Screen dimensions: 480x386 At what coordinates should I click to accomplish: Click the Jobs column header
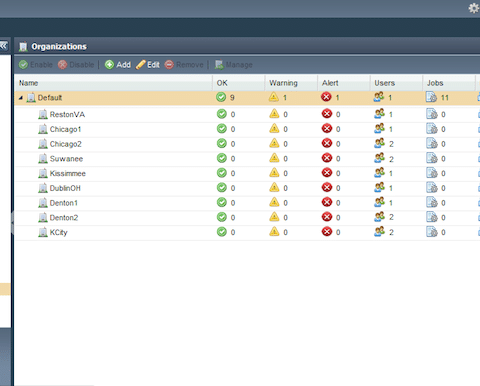point(449,83)
